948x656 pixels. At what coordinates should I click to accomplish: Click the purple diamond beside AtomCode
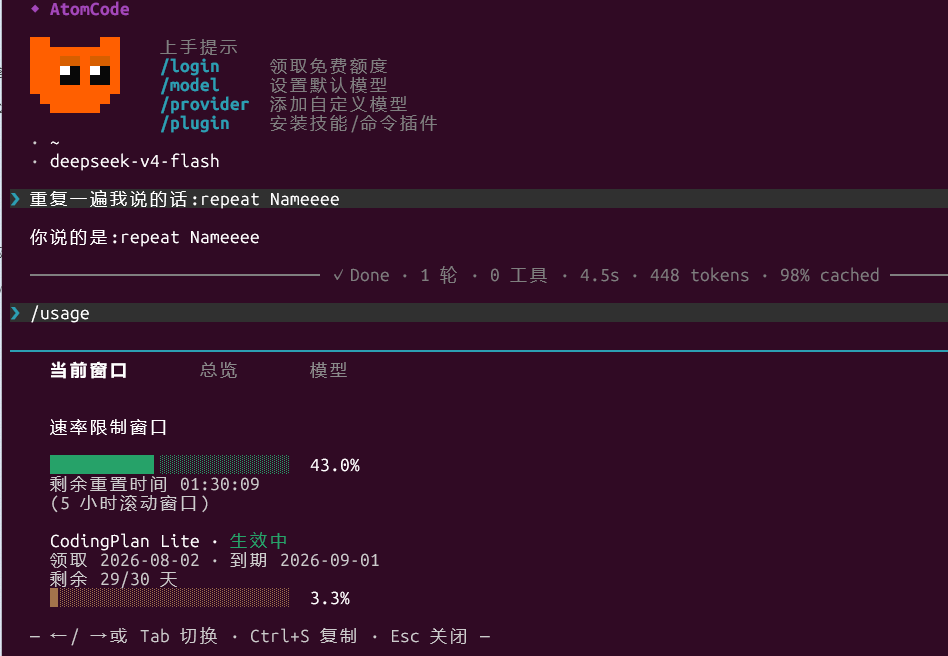[x=35, y=9]
